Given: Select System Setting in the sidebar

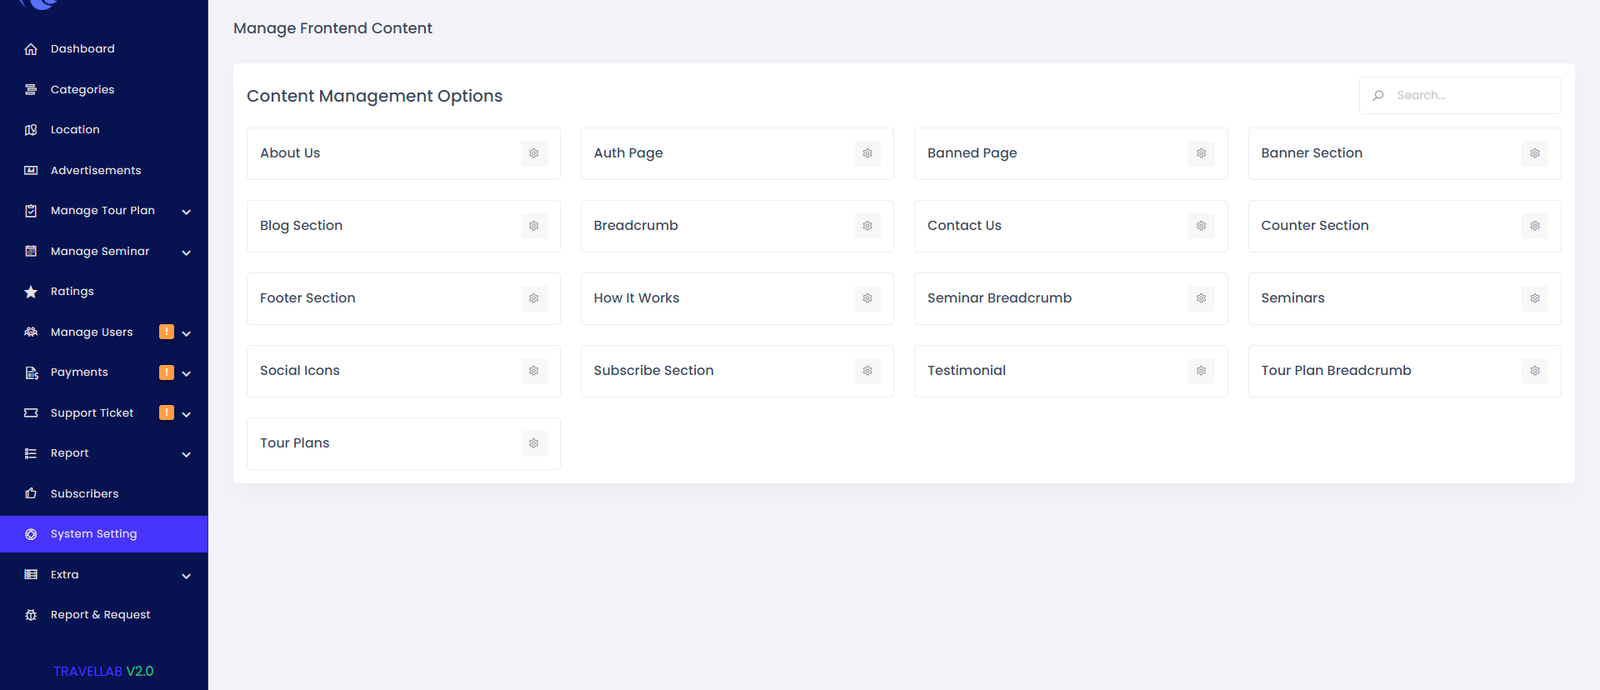Looking at the screenshot, I should (93, 534).
